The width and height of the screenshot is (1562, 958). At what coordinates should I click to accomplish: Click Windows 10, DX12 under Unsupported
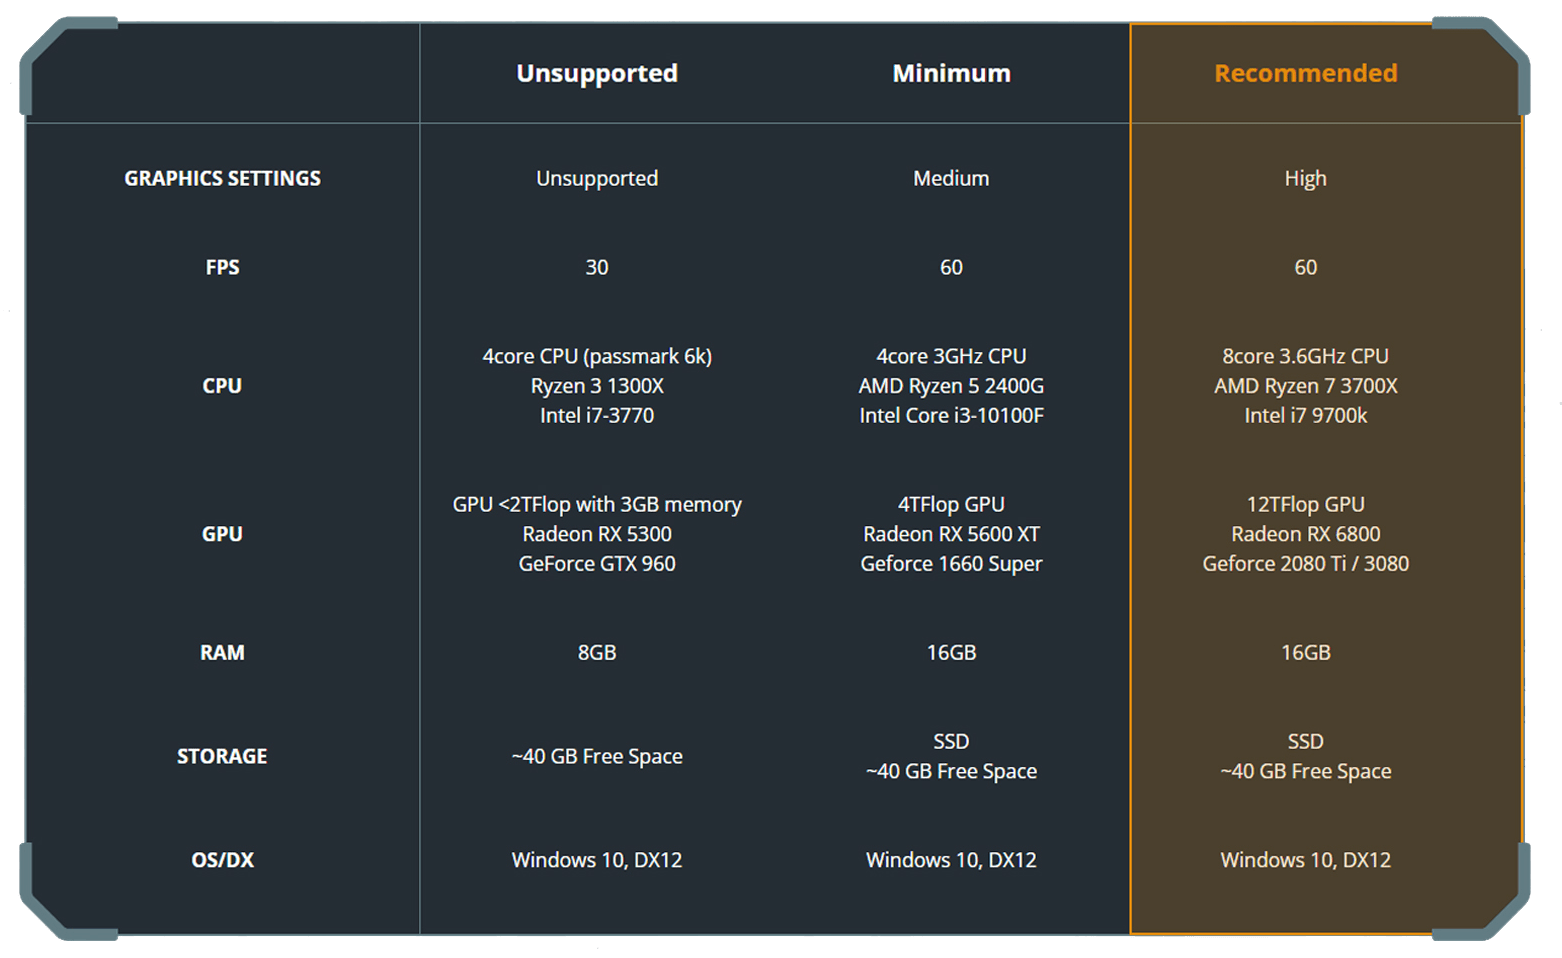pos(597,860)
